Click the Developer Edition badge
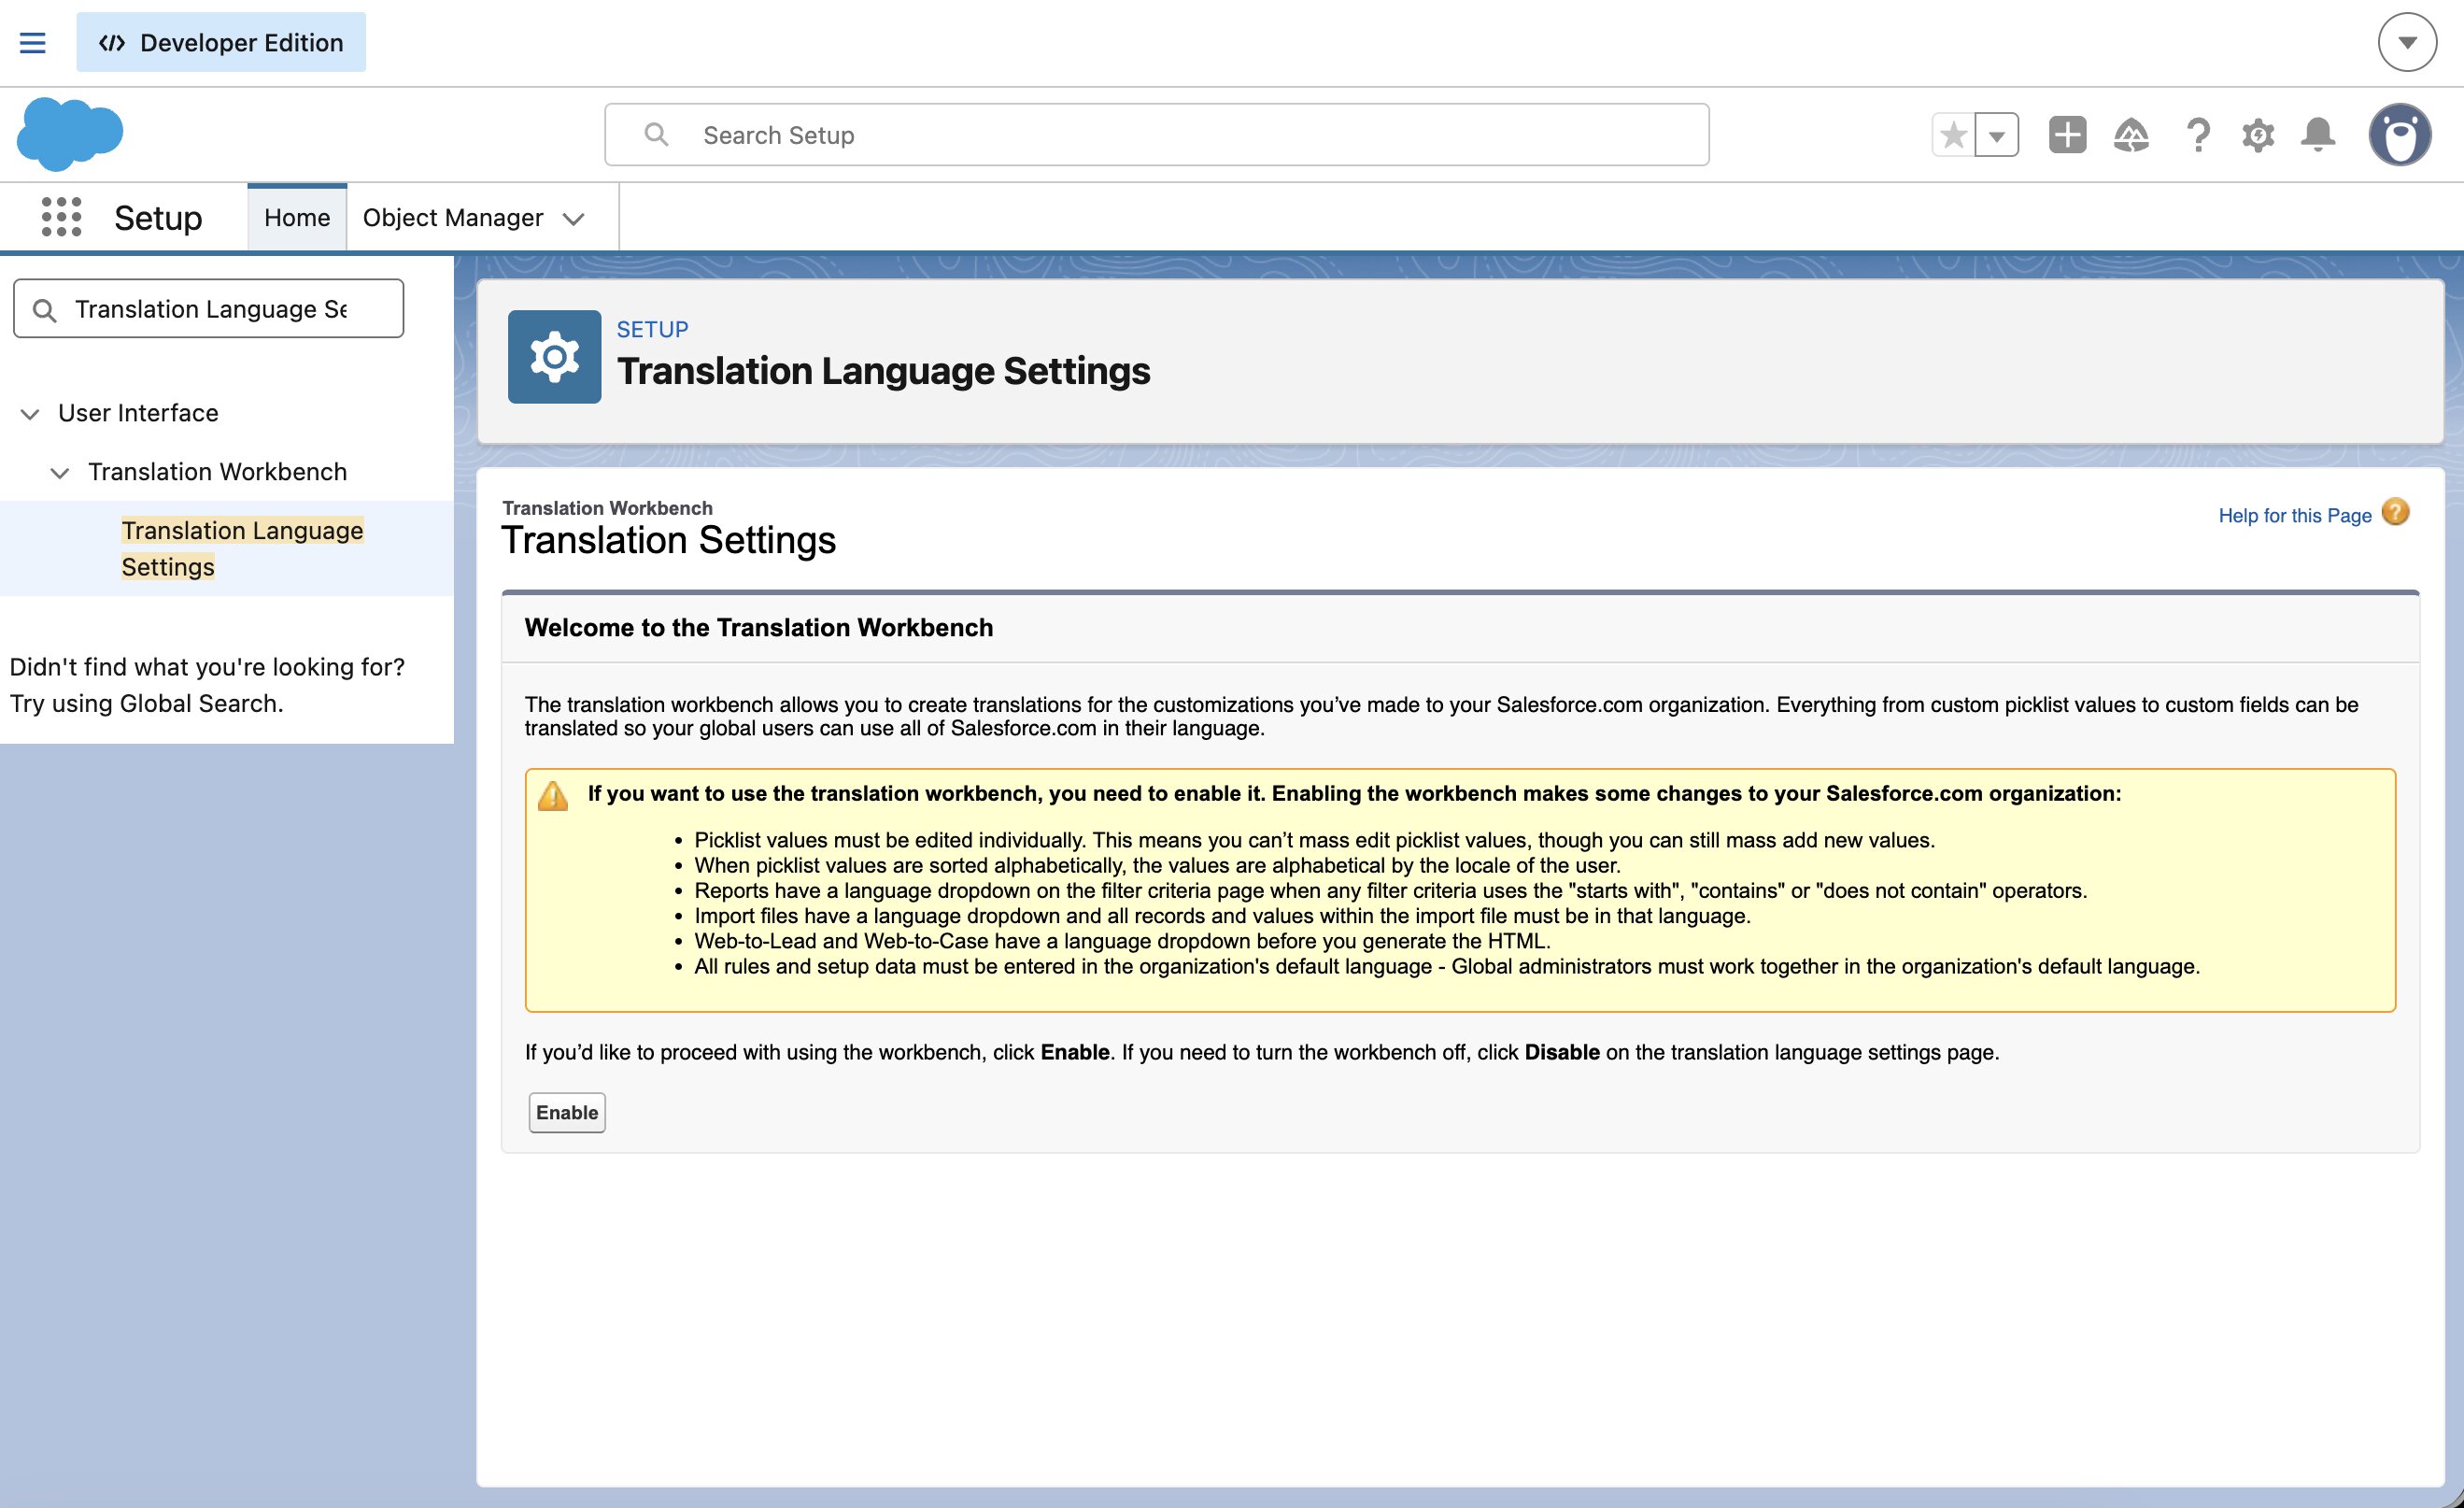This screenshot has height=1508, width=2464. click(x=221, y=43)
